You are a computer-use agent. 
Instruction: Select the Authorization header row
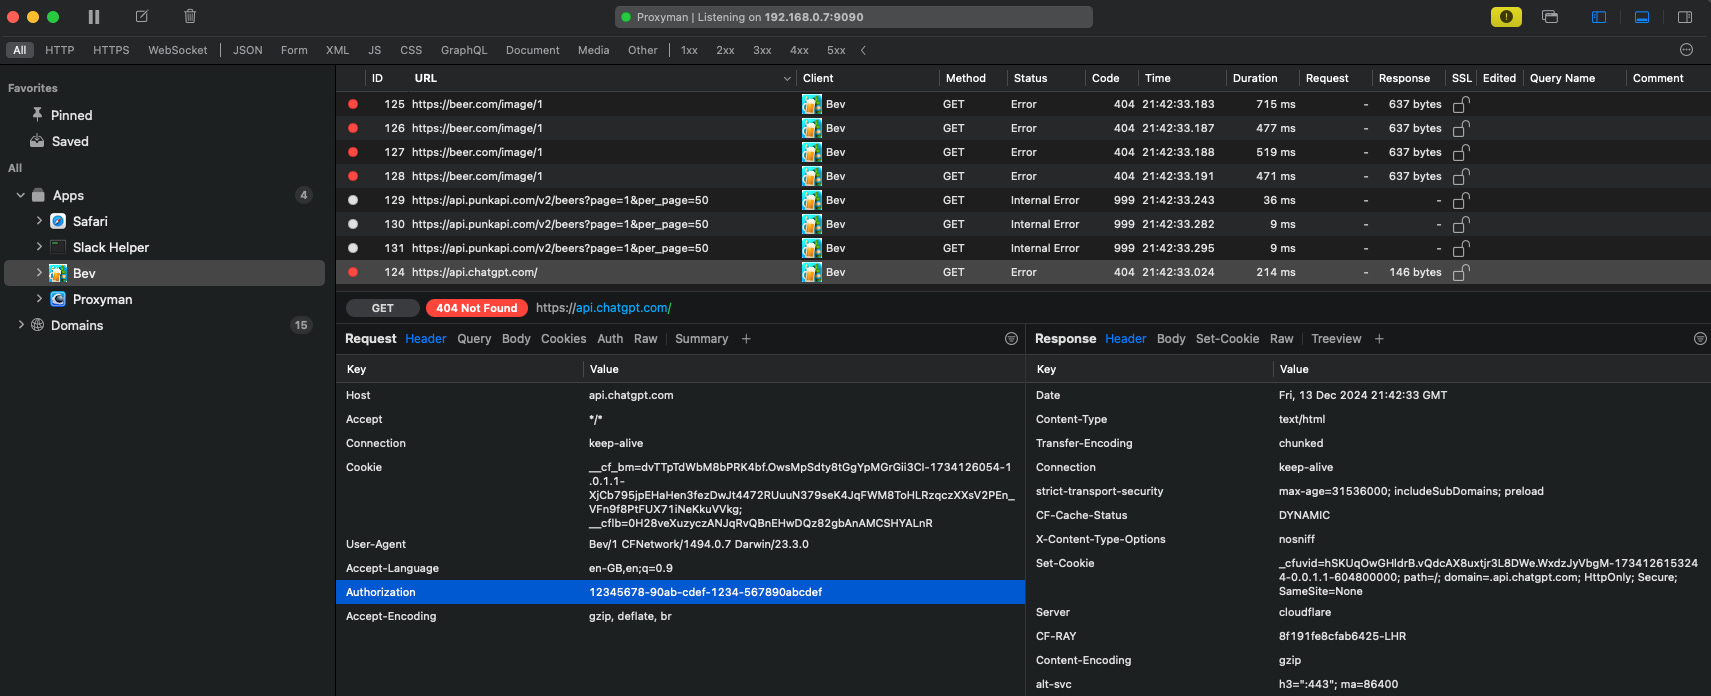pos(681,592)
